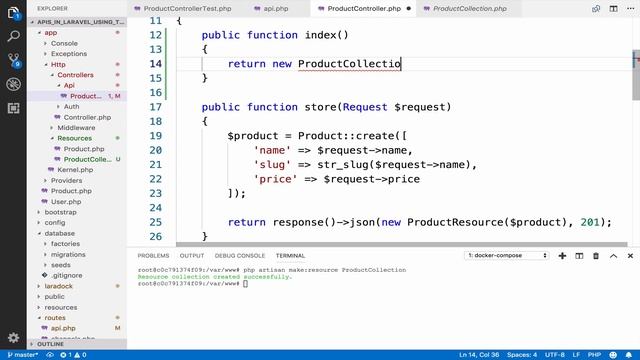Split the editor with split icon

(613, 9)
